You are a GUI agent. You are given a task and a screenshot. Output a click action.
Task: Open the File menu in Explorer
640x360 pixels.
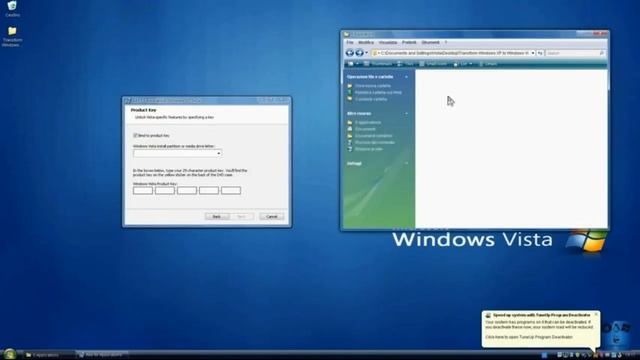tap(350, 42)
